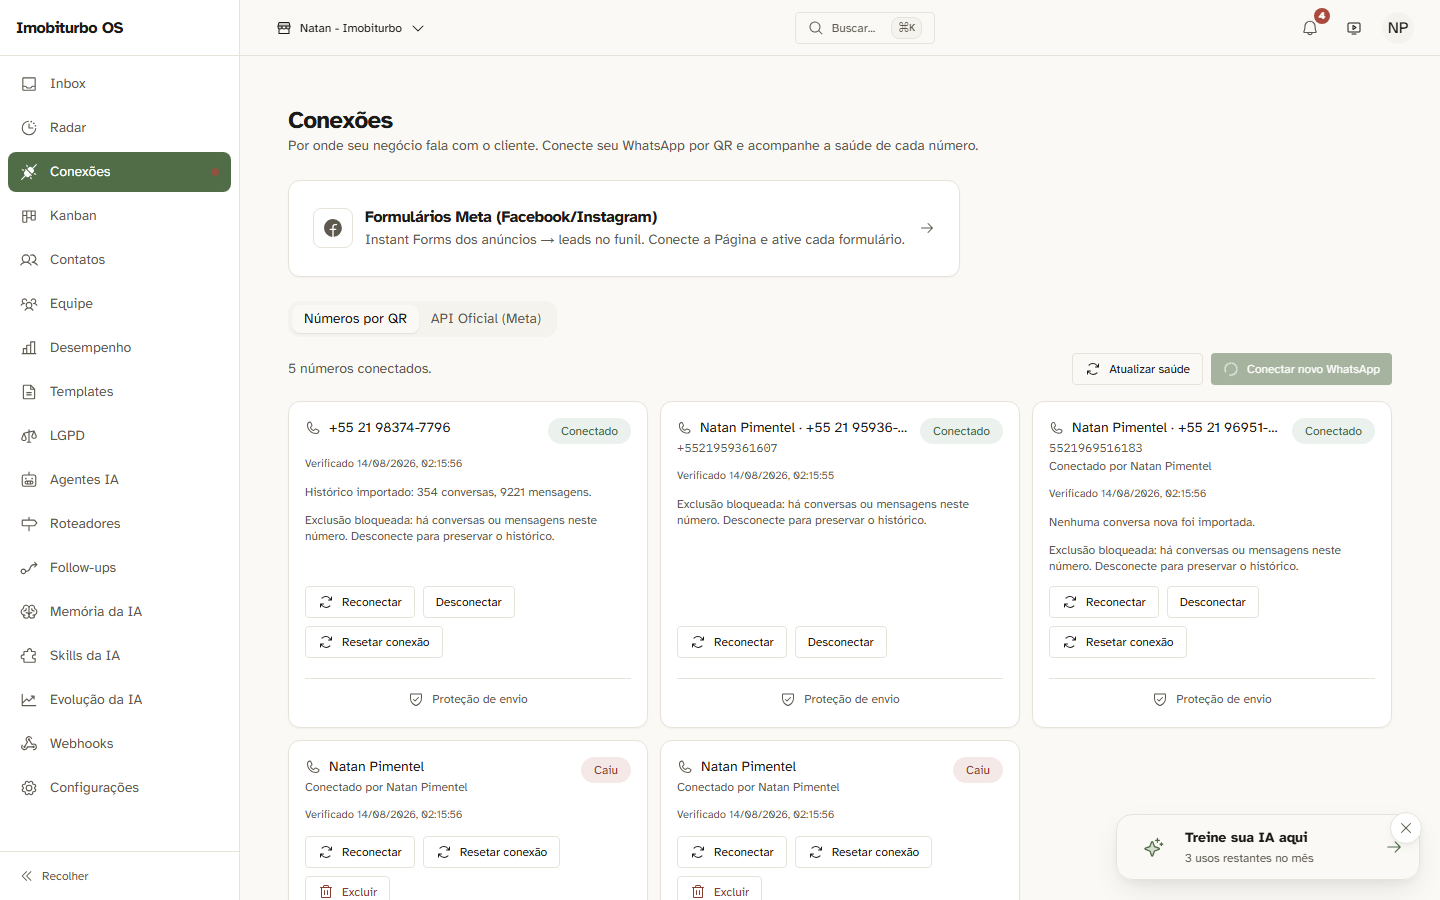Open Equipe in the sidebar
1440x900 pixels.
[119, 304]
